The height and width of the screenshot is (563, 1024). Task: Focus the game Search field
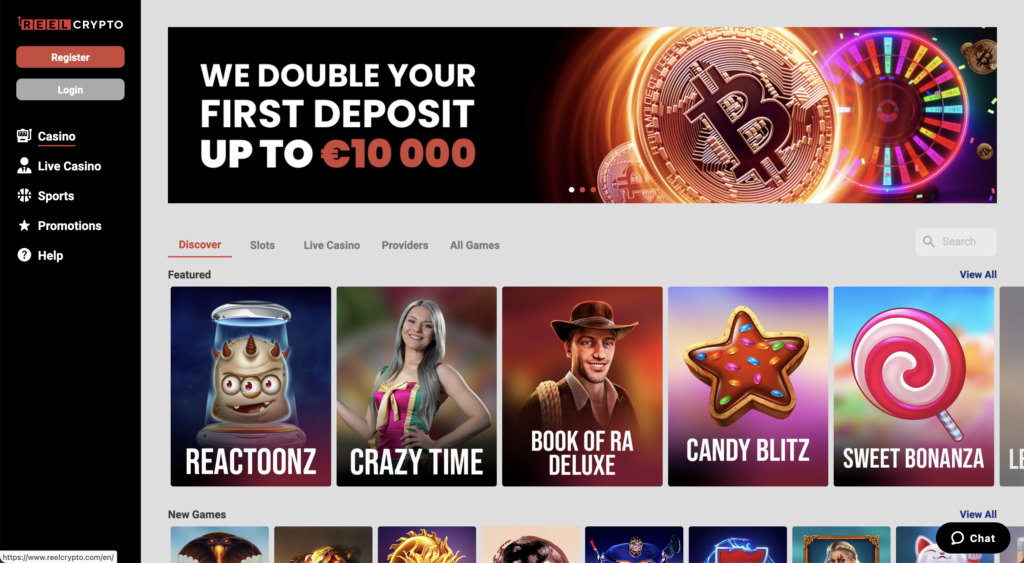[956, 242]
